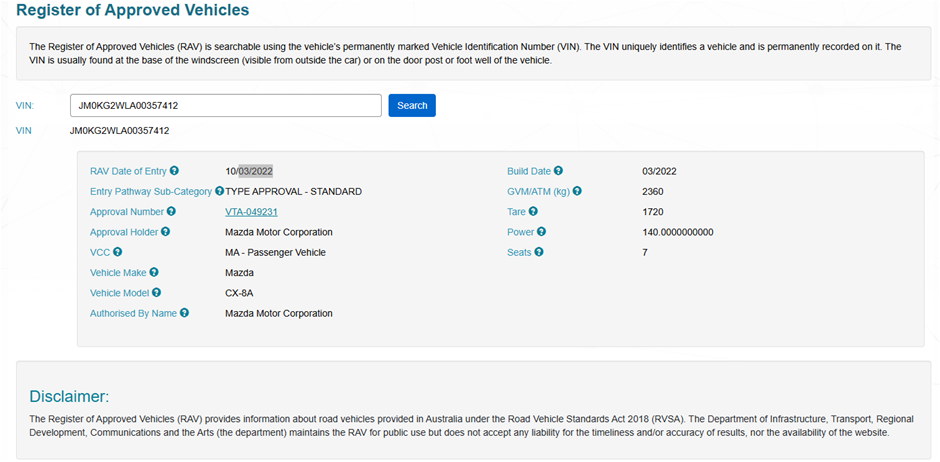Click the VIN result value below the search box
This screenshot has width=940, height=462.
point(119,131)
